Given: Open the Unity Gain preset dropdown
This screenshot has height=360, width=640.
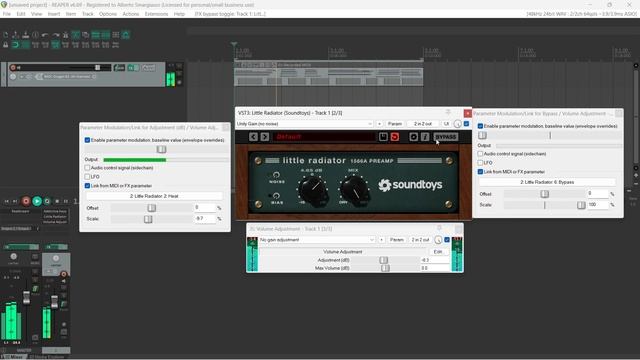Looking at the screenshot, I should (x=304, y=124).
